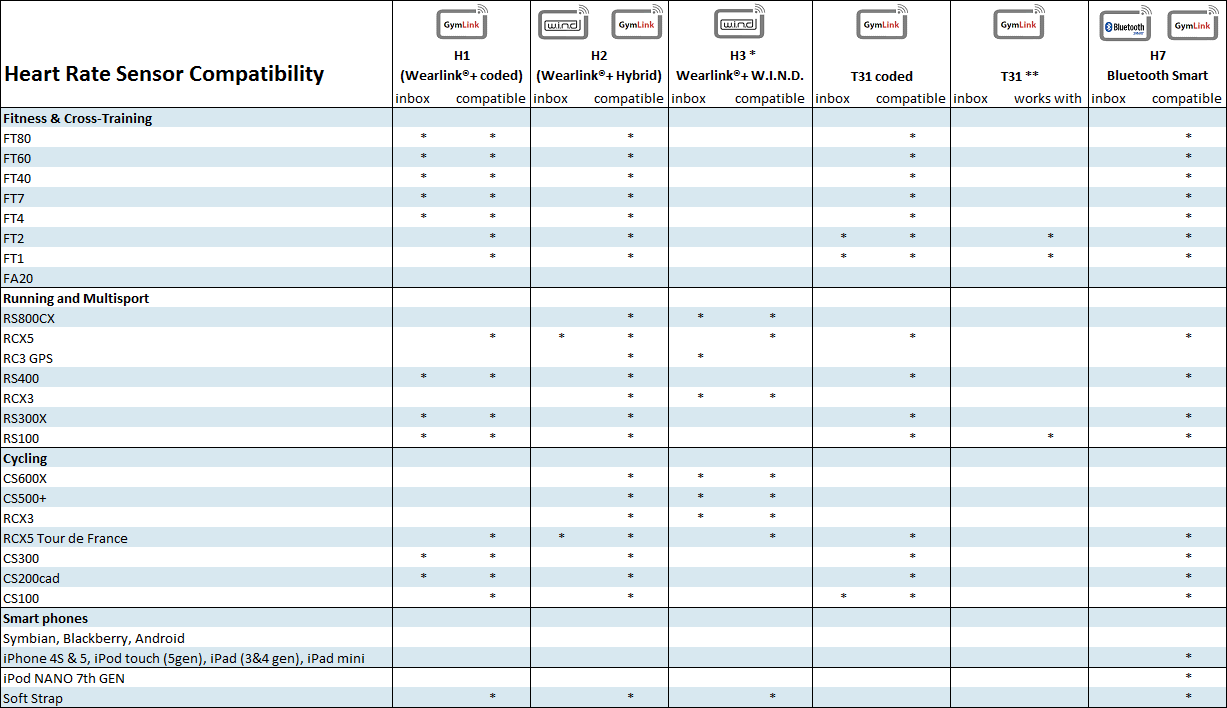The width and height of the screenshot is (1227, 708).
Task: Click the 'inbox' sub-header under H3
Action: pos(688,98)
